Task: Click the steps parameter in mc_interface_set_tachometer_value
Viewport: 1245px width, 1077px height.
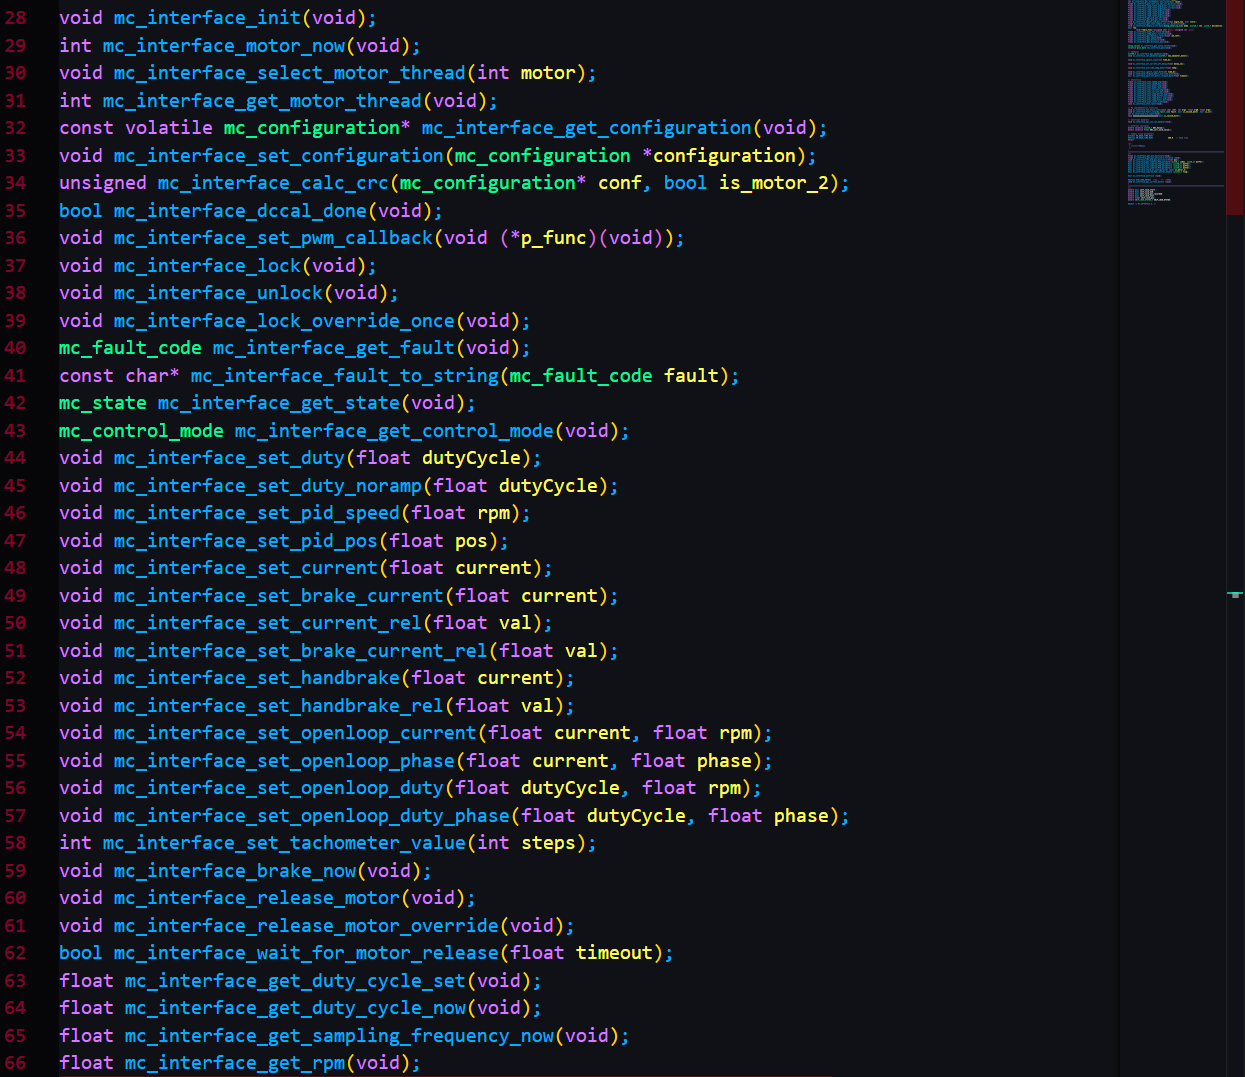Action: pyautogui.click(x=548, y=843)
